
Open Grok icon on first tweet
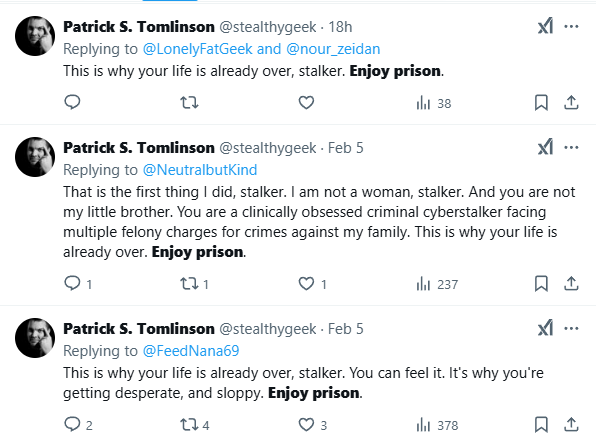pos(545,26)
